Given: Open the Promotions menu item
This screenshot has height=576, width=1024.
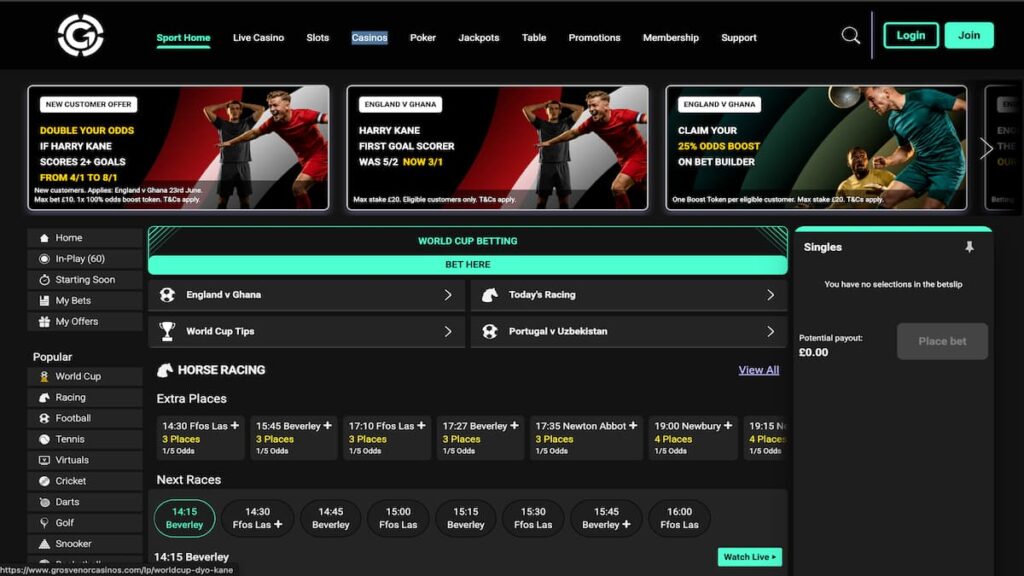Looking at the screenshot, I should tap(594, 38).
